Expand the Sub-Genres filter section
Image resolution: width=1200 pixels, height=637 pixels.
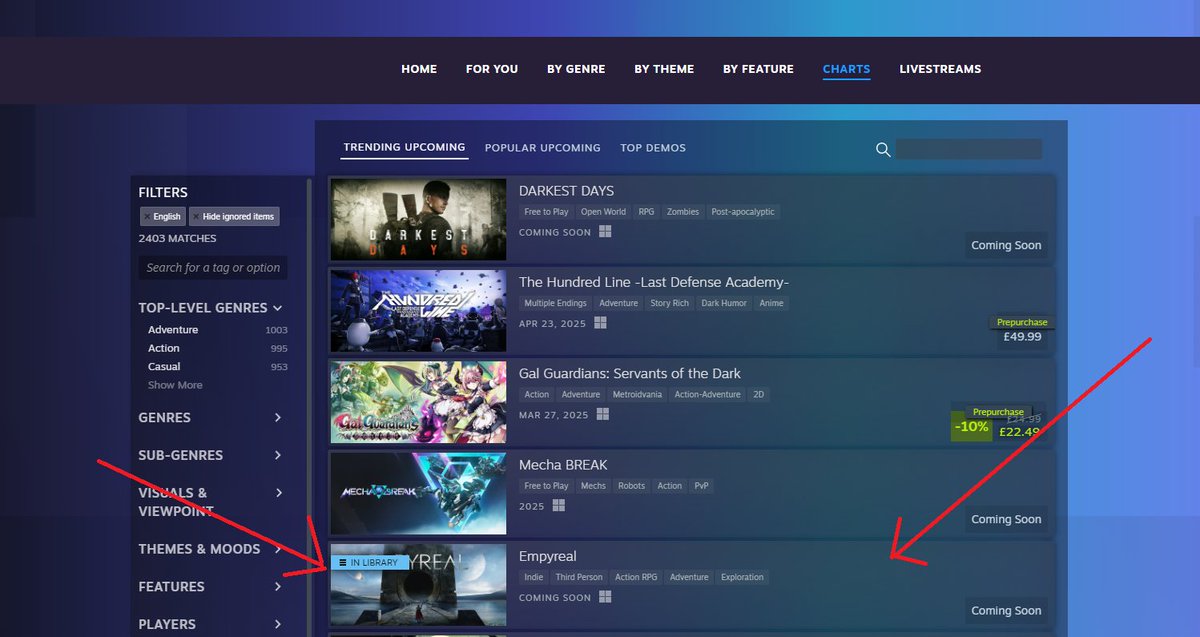click(278, 455)
